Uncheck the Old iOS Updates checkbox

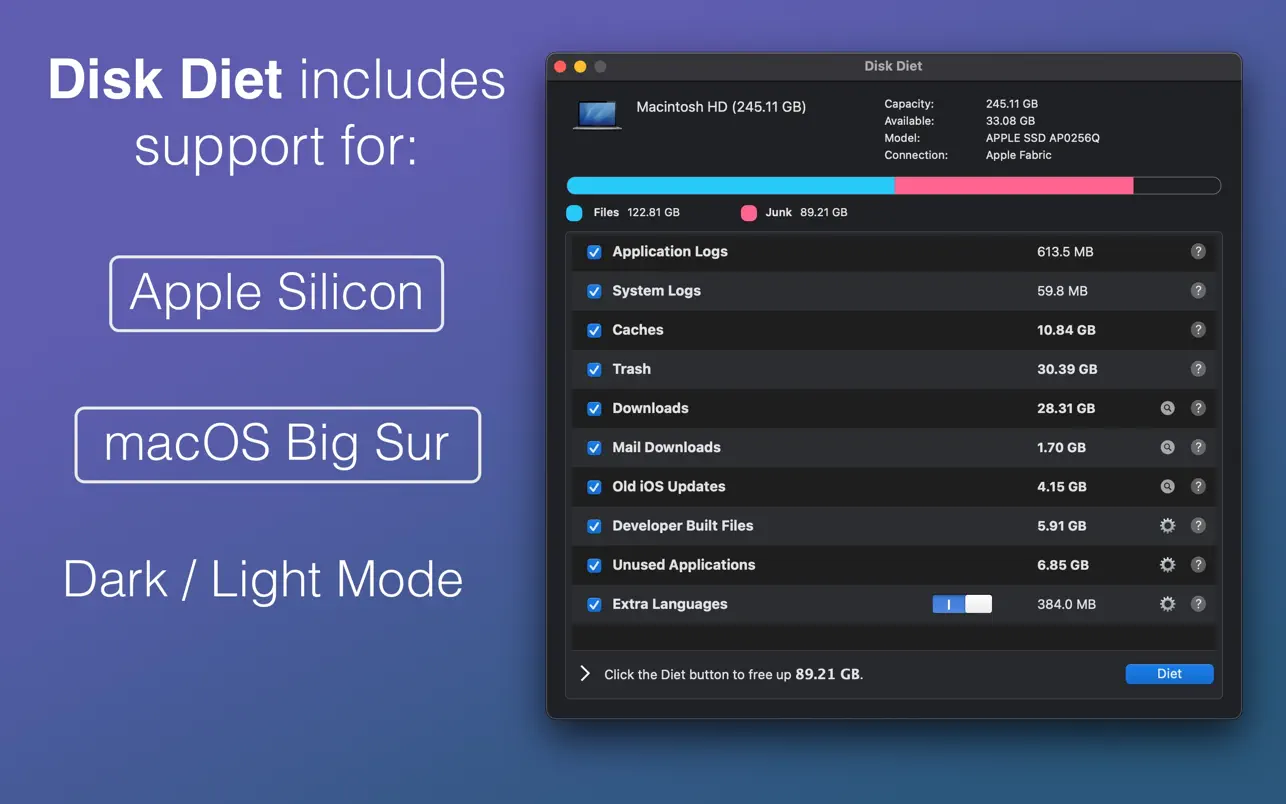coord(594,487)
